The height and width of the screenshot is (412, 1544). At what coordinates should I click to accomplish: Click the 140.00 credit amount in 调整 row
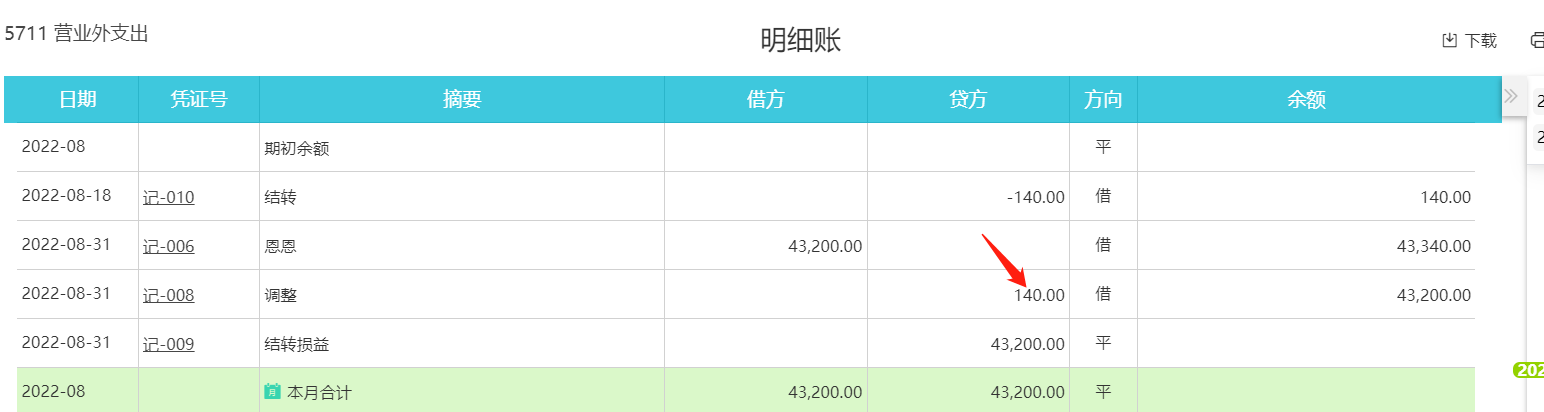1039,295
